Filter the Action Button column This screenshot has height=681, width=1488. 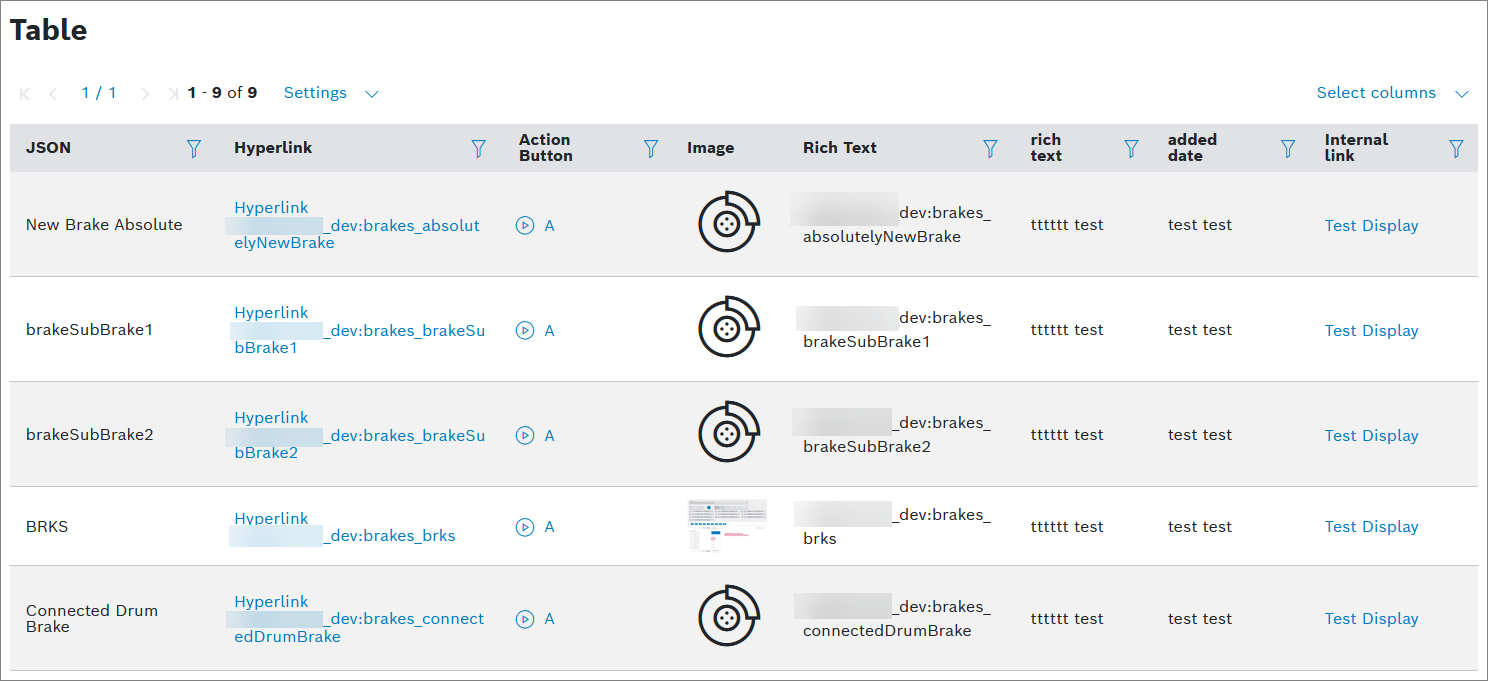(x=651, y=149)
